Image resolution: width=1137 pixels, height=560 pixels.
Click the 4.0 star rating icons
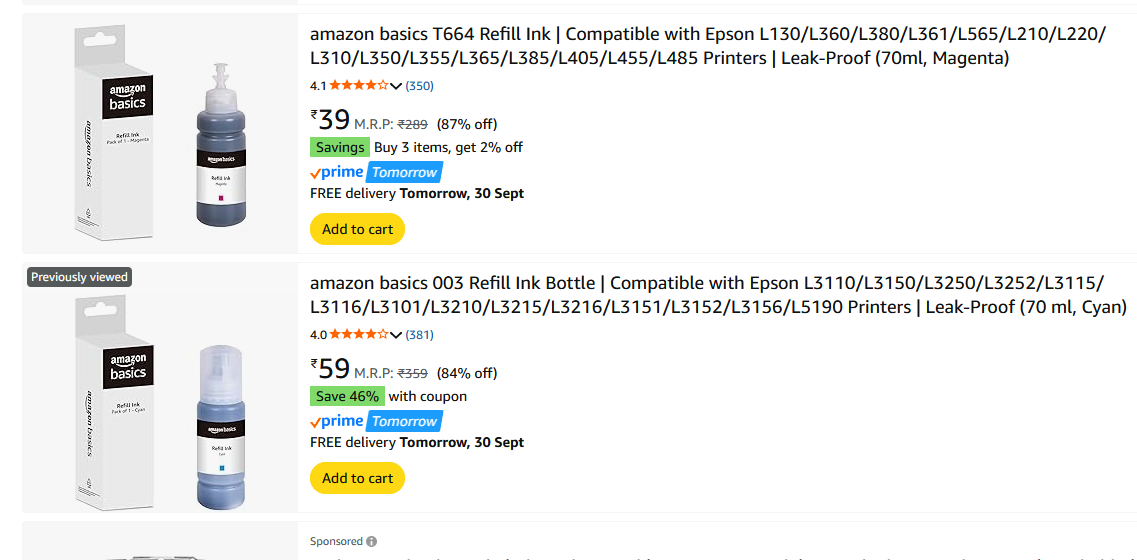pyautogui.click(x=359, y=335)
